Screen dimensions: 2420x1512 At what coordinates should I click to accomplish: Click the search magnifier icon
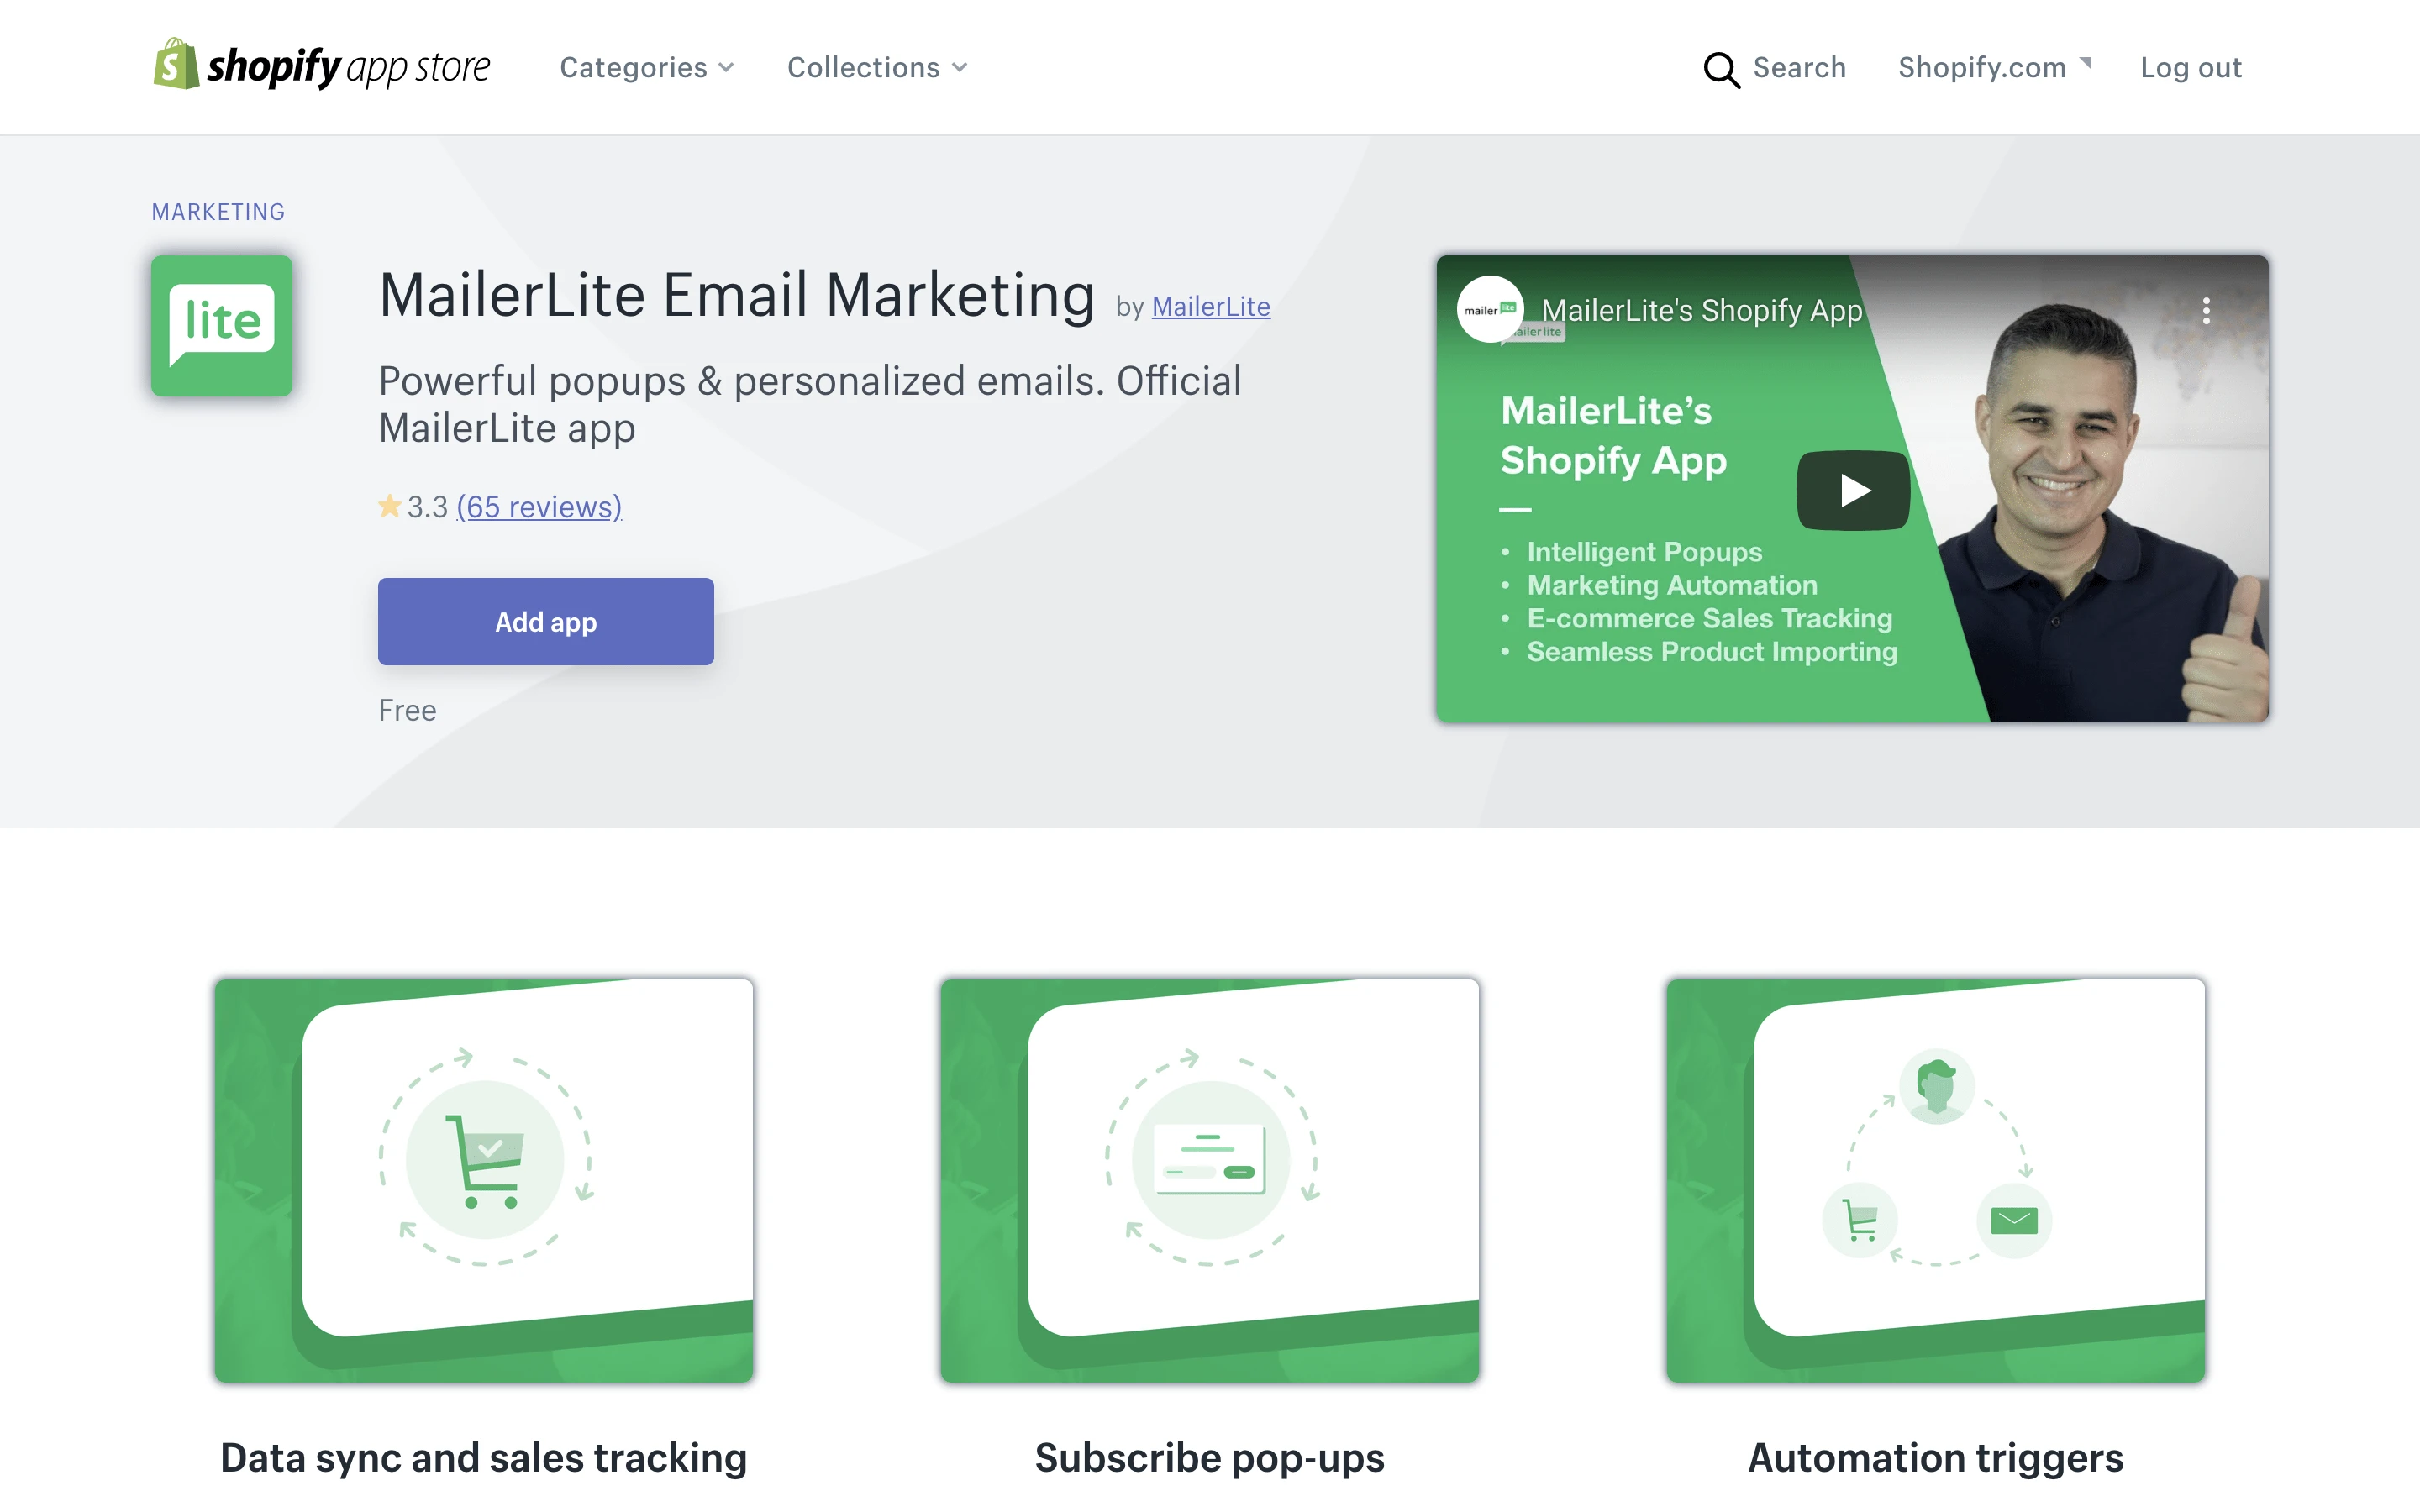[1720, 69]
